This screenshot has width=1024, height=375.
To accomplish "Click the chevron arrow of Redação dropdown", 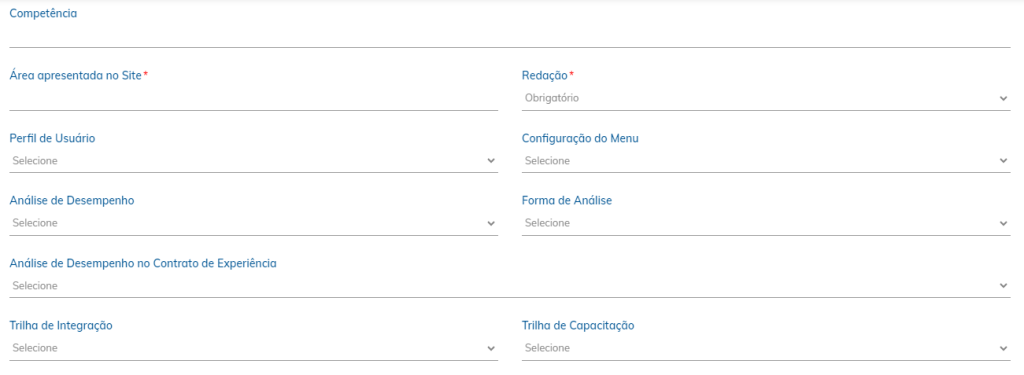I will 1003,99.
